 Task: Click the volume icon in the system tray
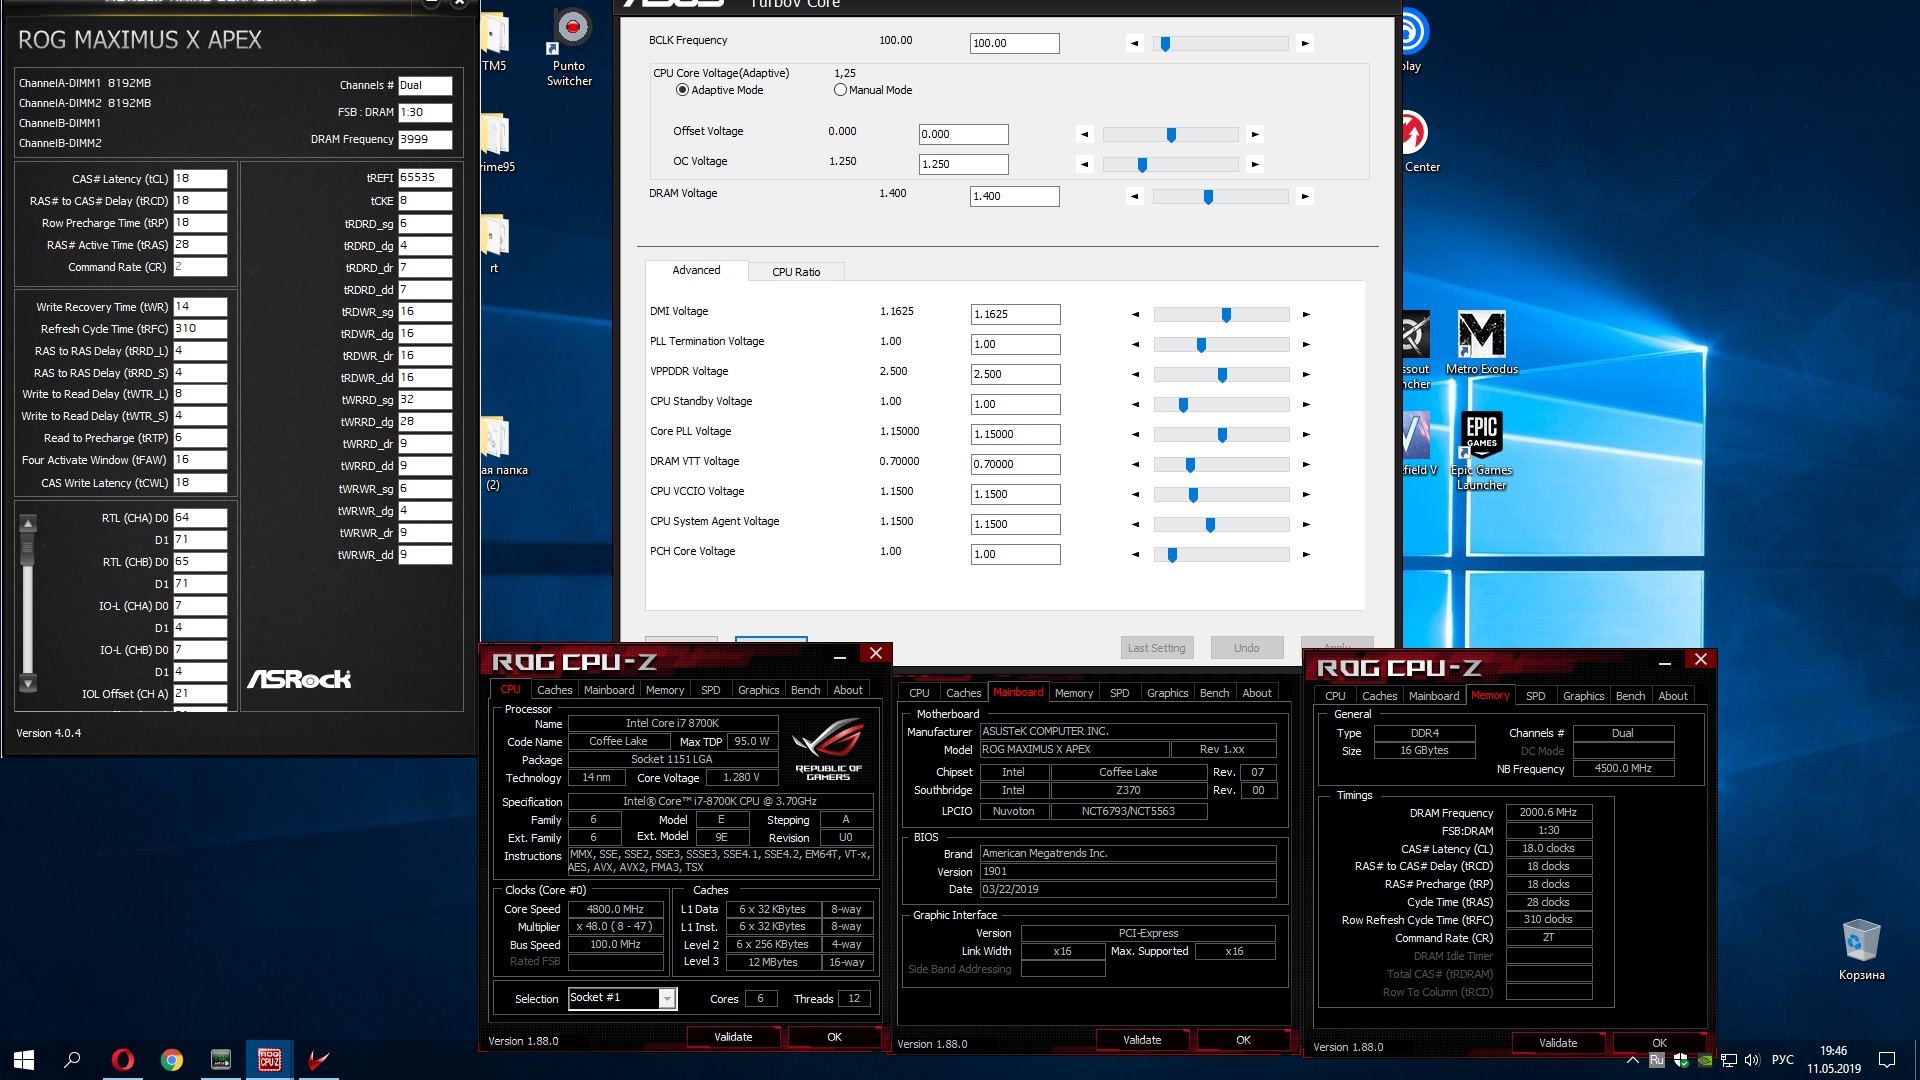point(1752,1060)
